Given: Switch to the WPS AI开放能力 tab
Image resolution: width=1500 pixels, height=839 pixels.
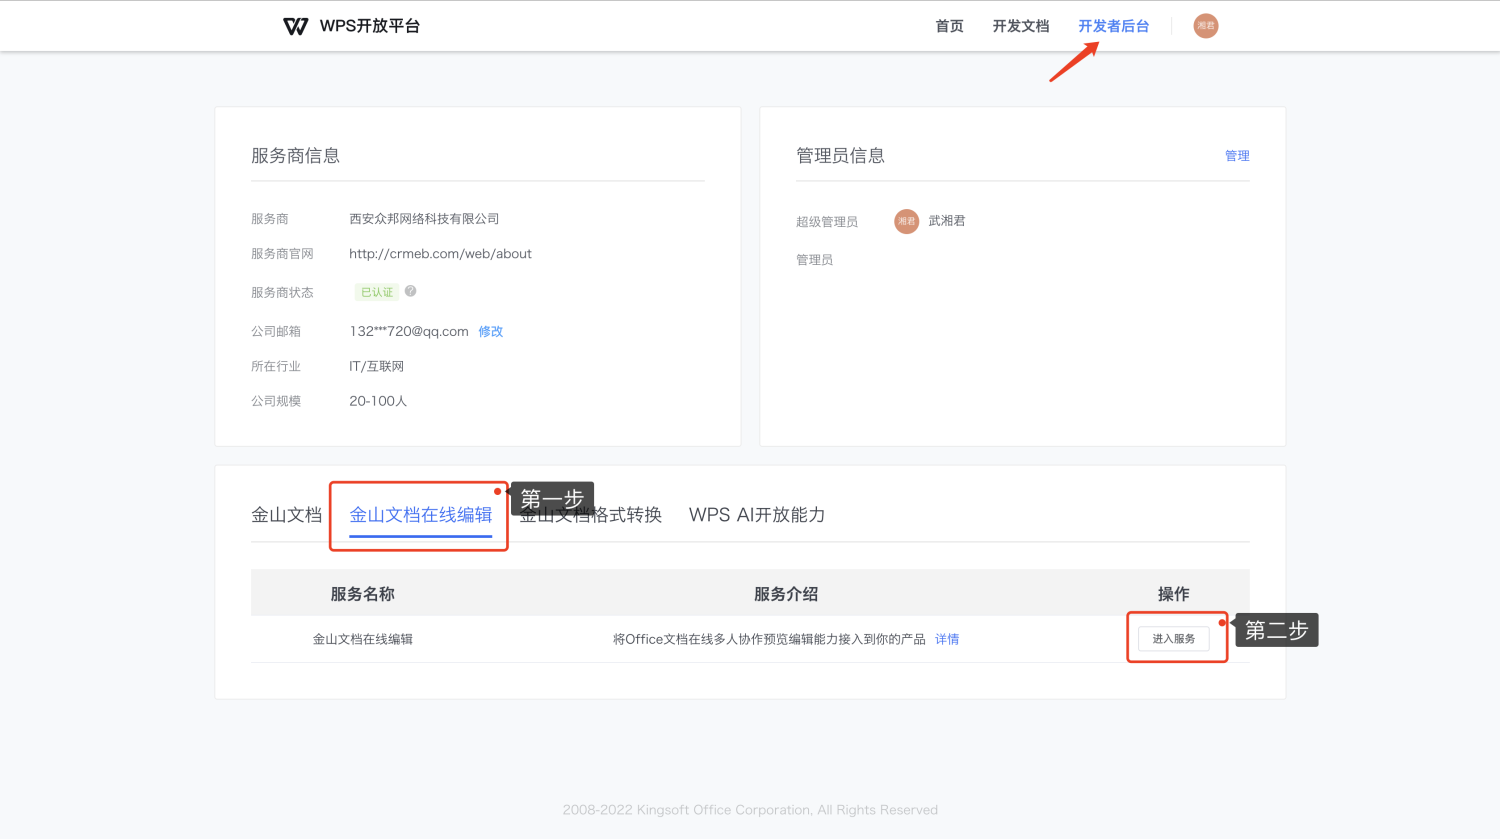Looking at the screenshot, I should click(756, 515).
